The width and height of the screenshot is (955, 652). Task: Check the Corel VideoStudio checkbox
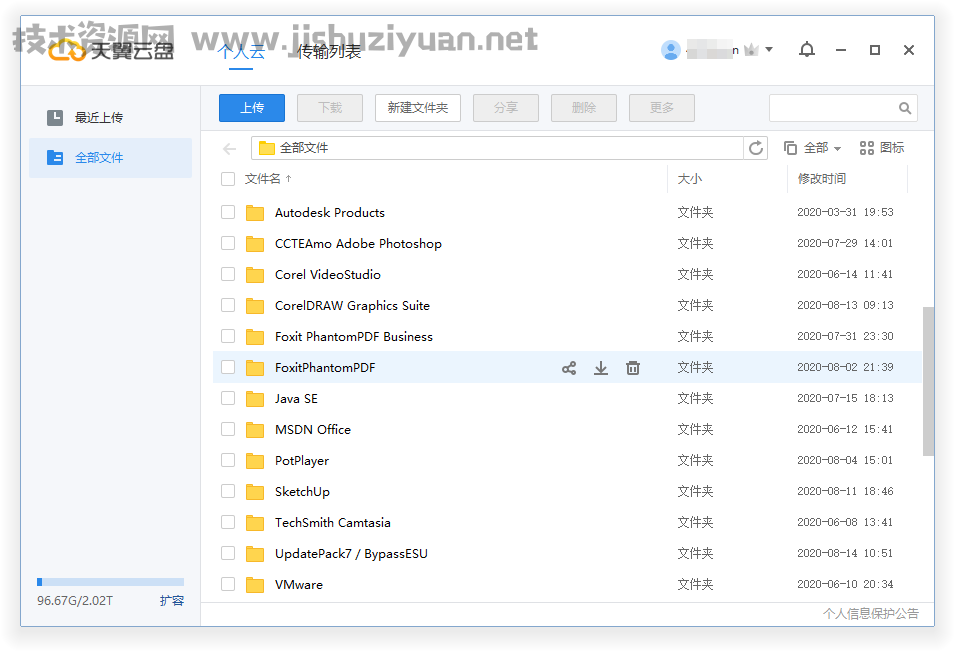click(x=228, y=274)
